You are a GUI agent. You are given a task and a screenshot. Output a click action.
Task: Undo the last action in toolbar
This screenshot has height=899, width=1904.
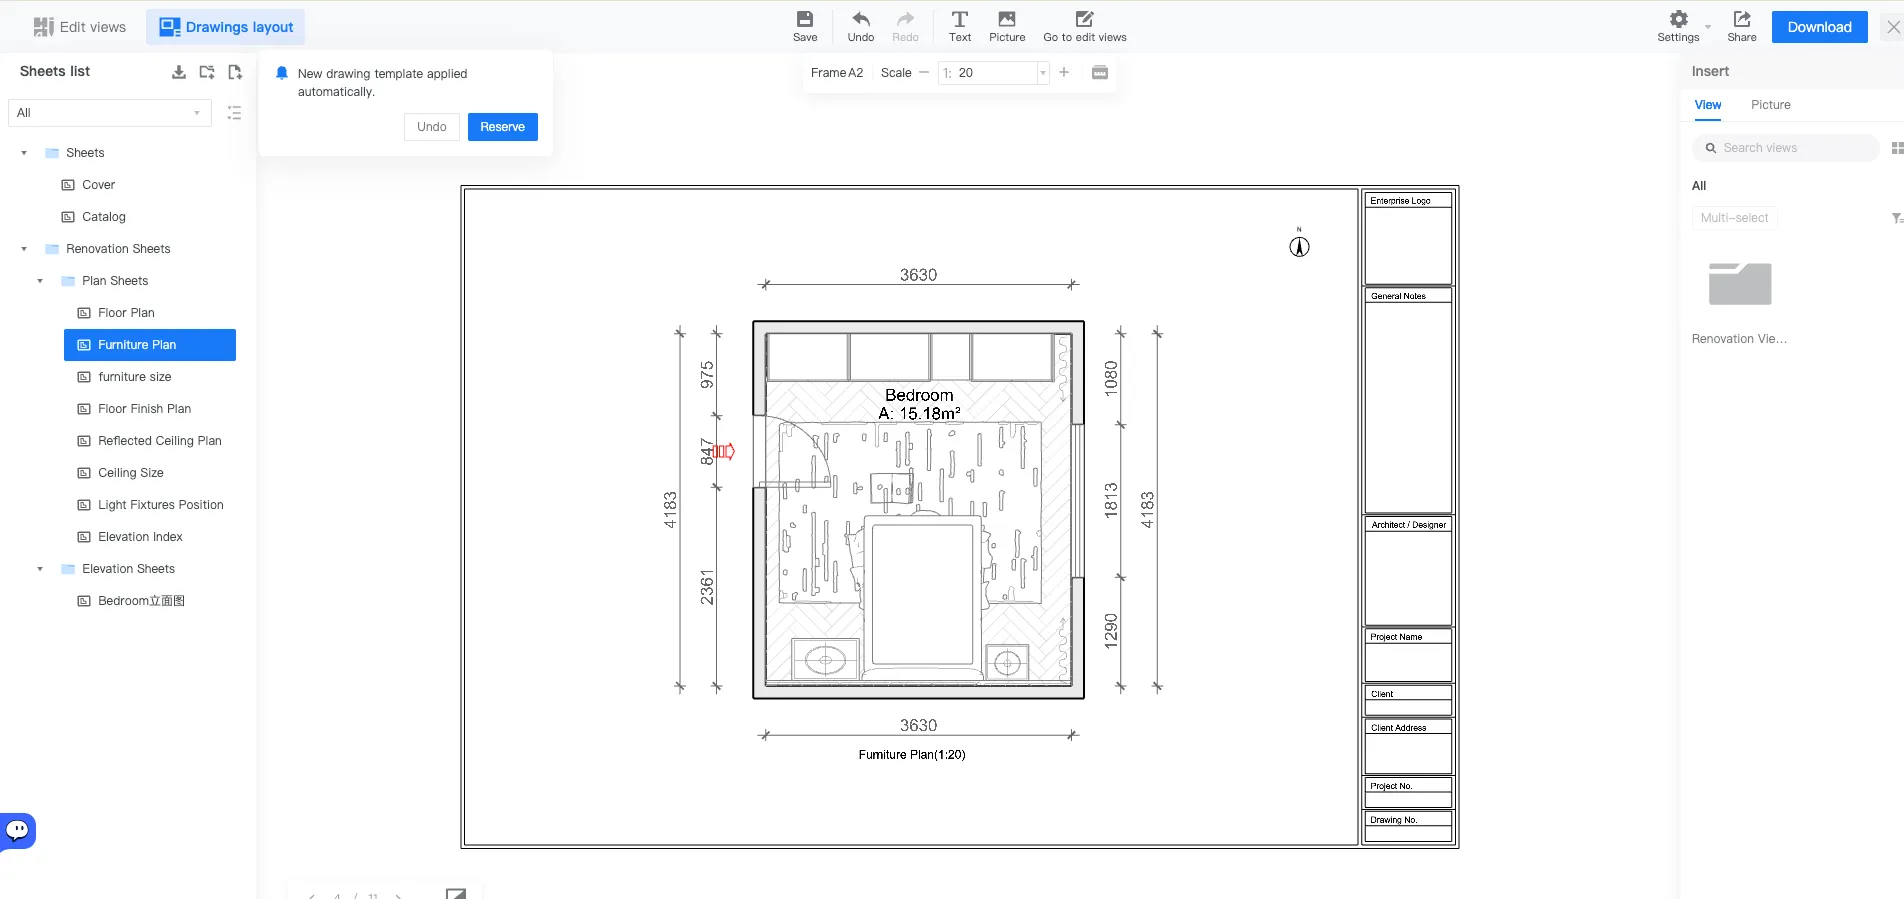[861, 26]
